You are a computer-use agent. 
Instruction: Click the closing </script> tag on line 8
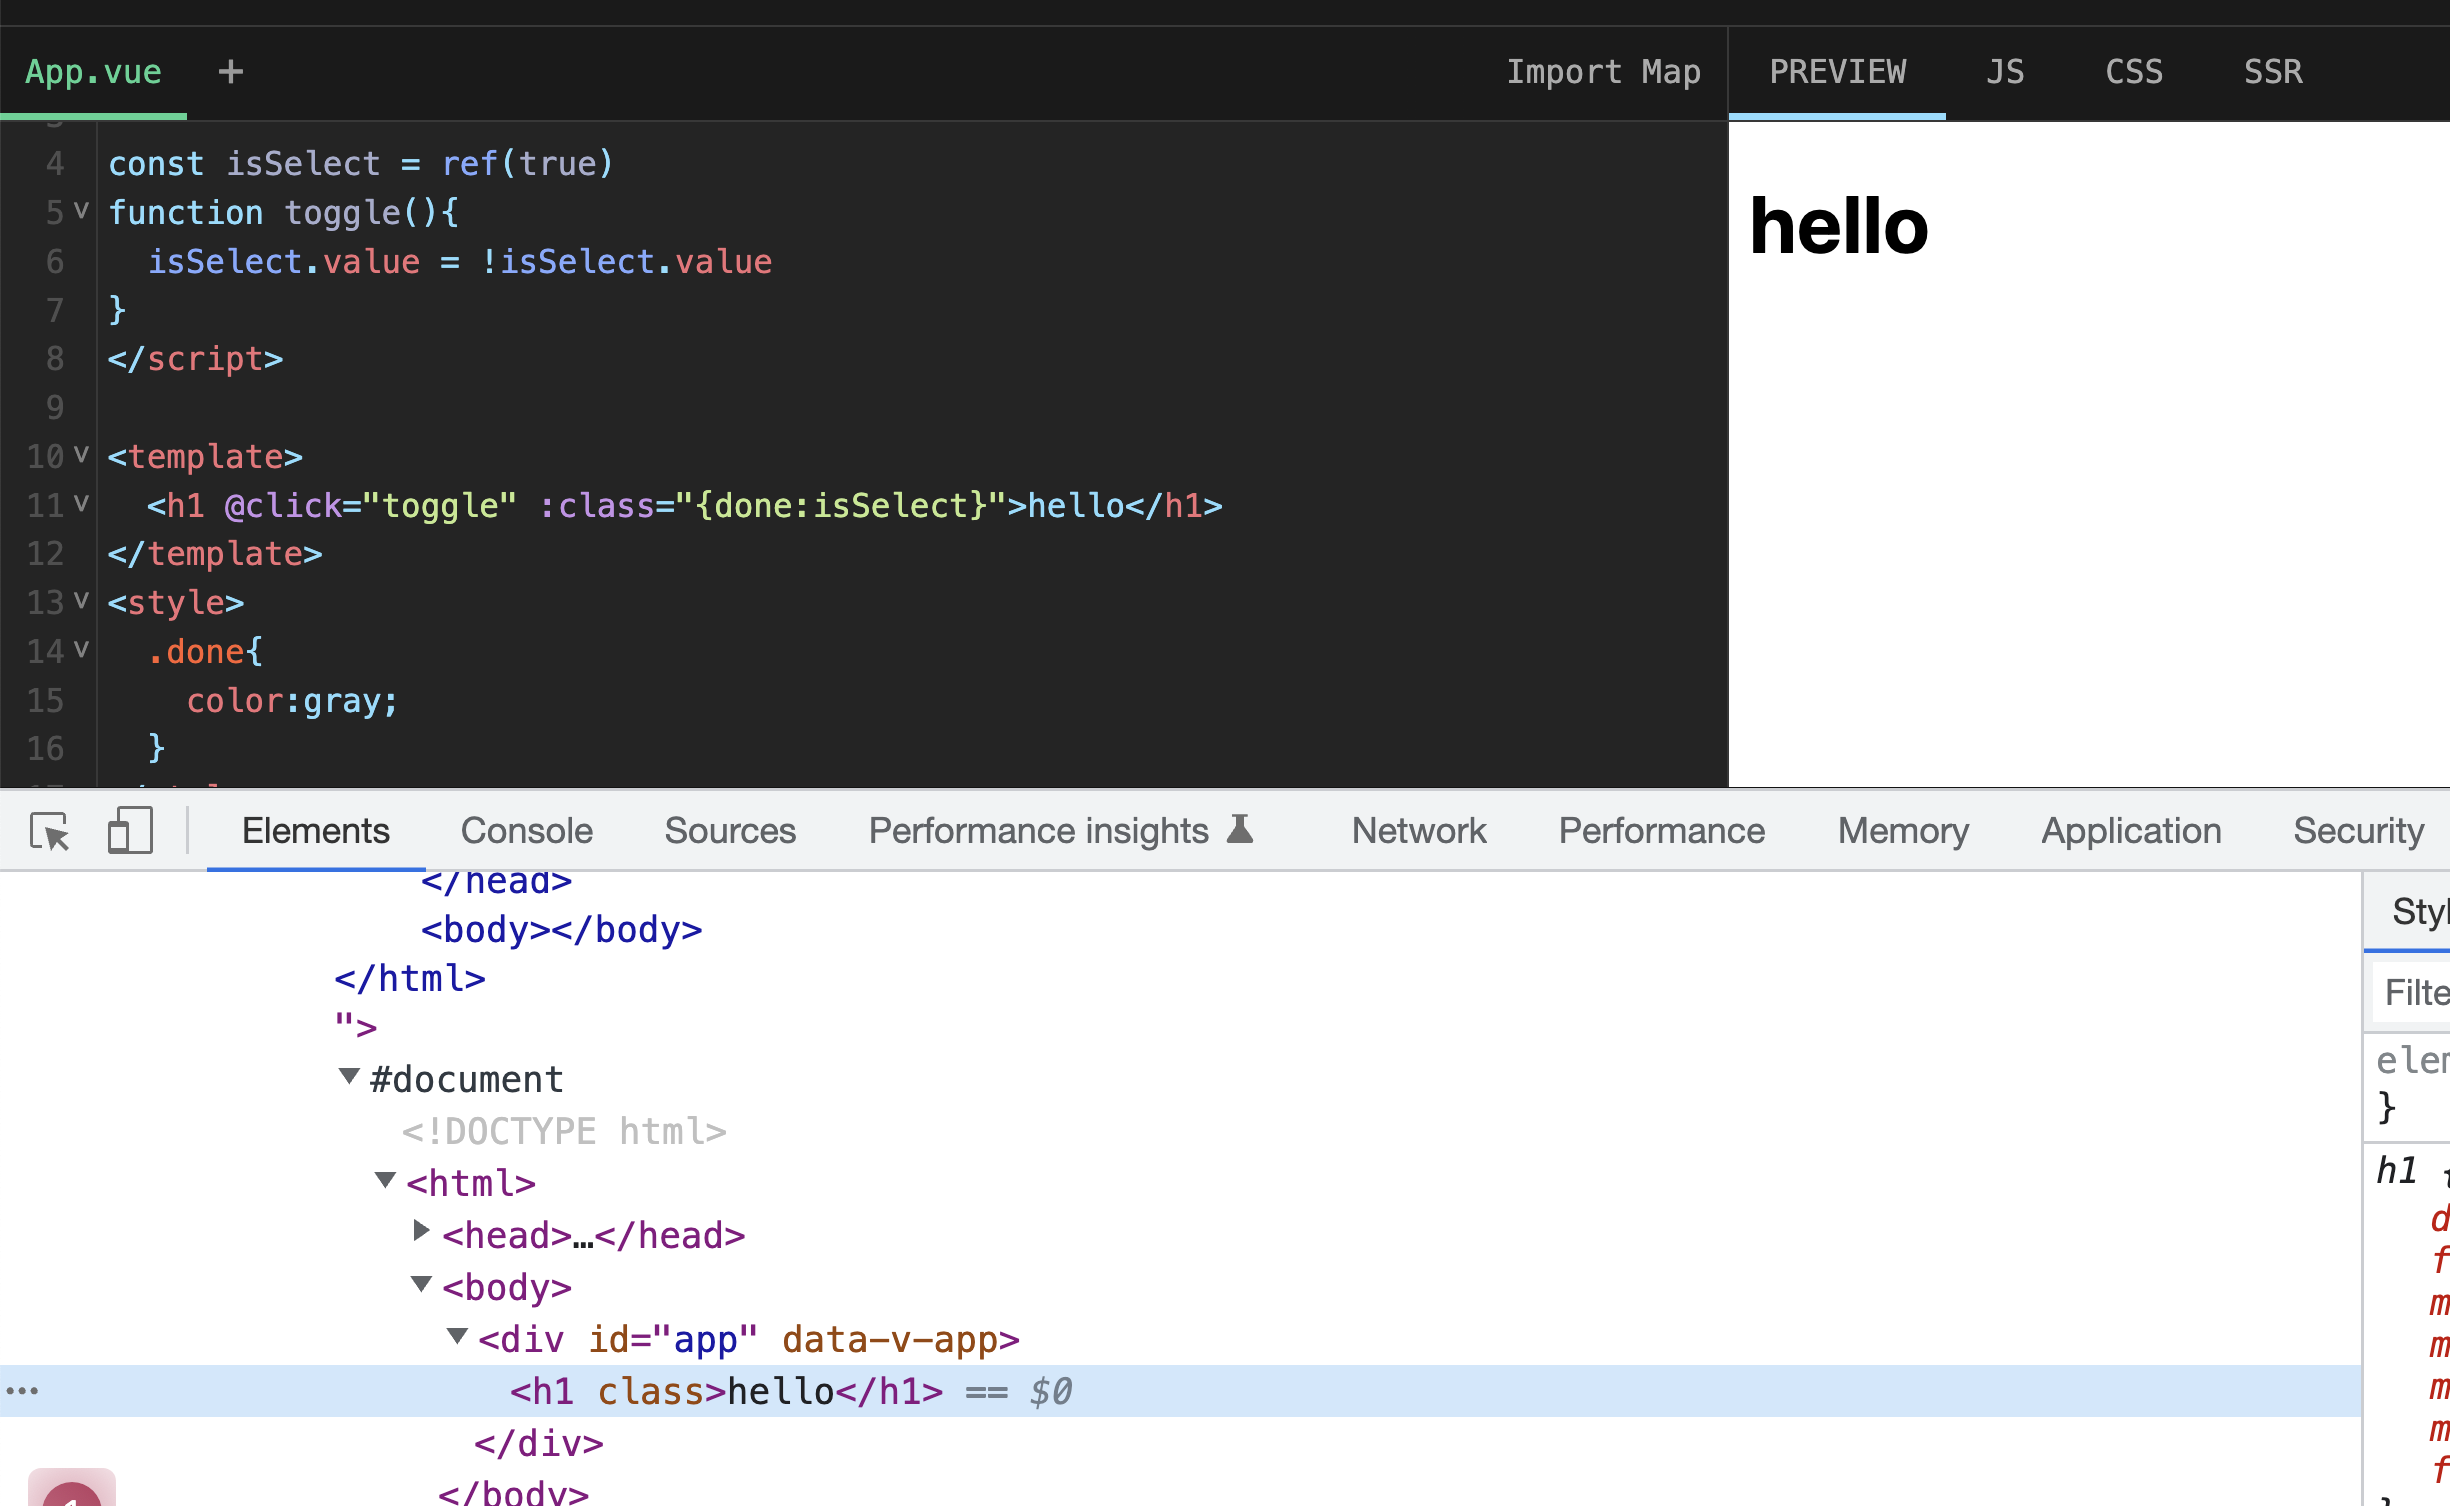point(195,358)
